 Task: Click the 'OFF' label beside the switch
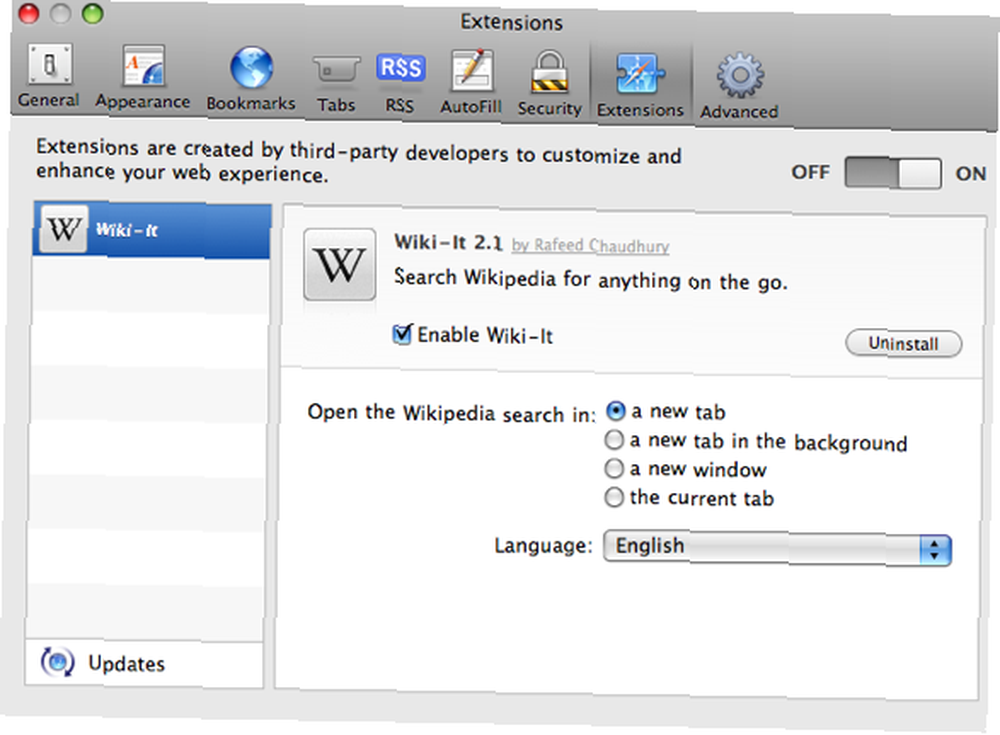(x=811, y=172)
